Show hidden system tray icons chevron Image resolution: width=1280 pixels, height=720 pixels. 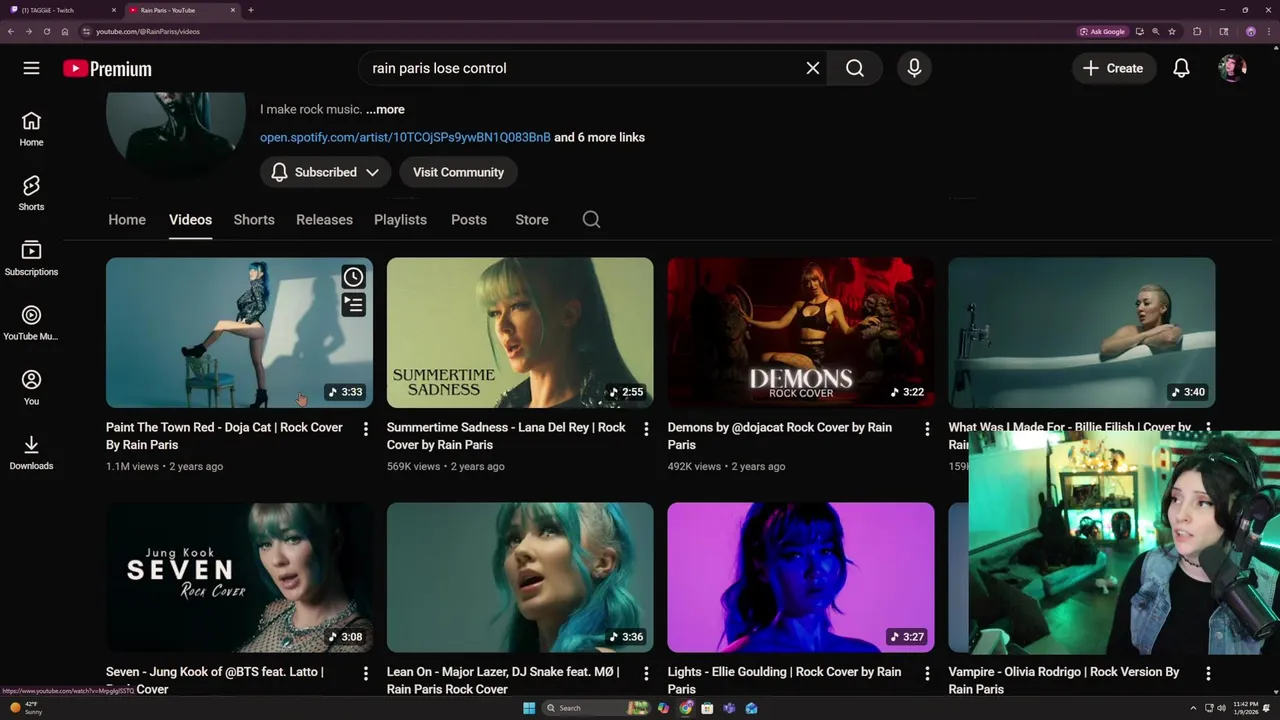click(1193, 708)
